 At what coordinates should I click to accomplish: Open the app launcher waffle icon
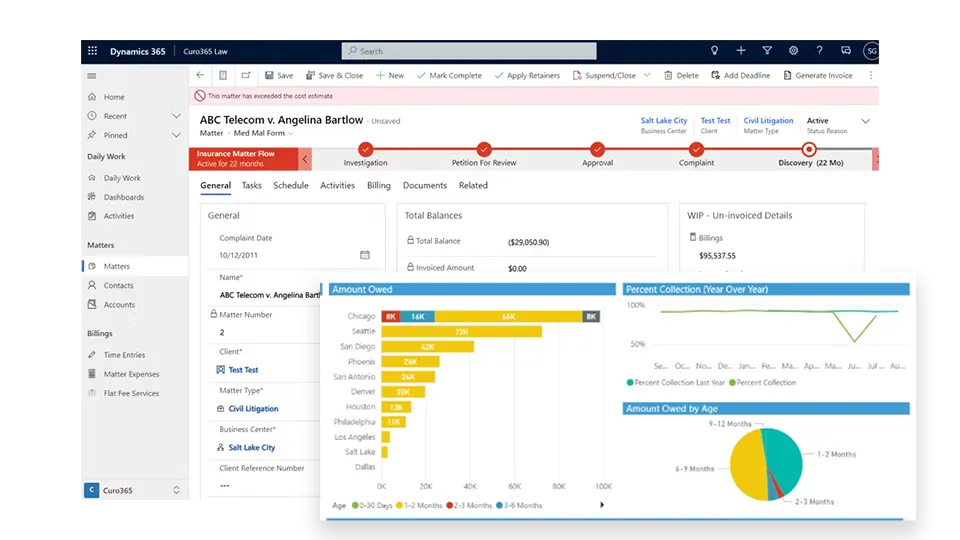point(93,51)
